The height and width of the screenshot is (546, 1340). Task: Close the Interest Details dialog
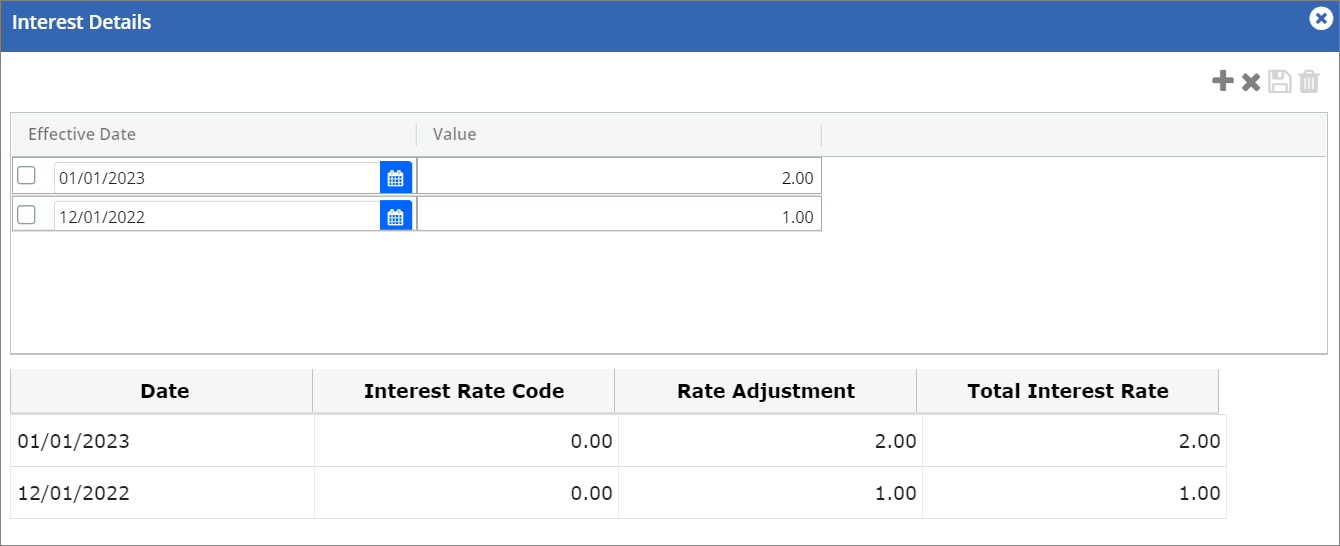(x=1320, y=19)
